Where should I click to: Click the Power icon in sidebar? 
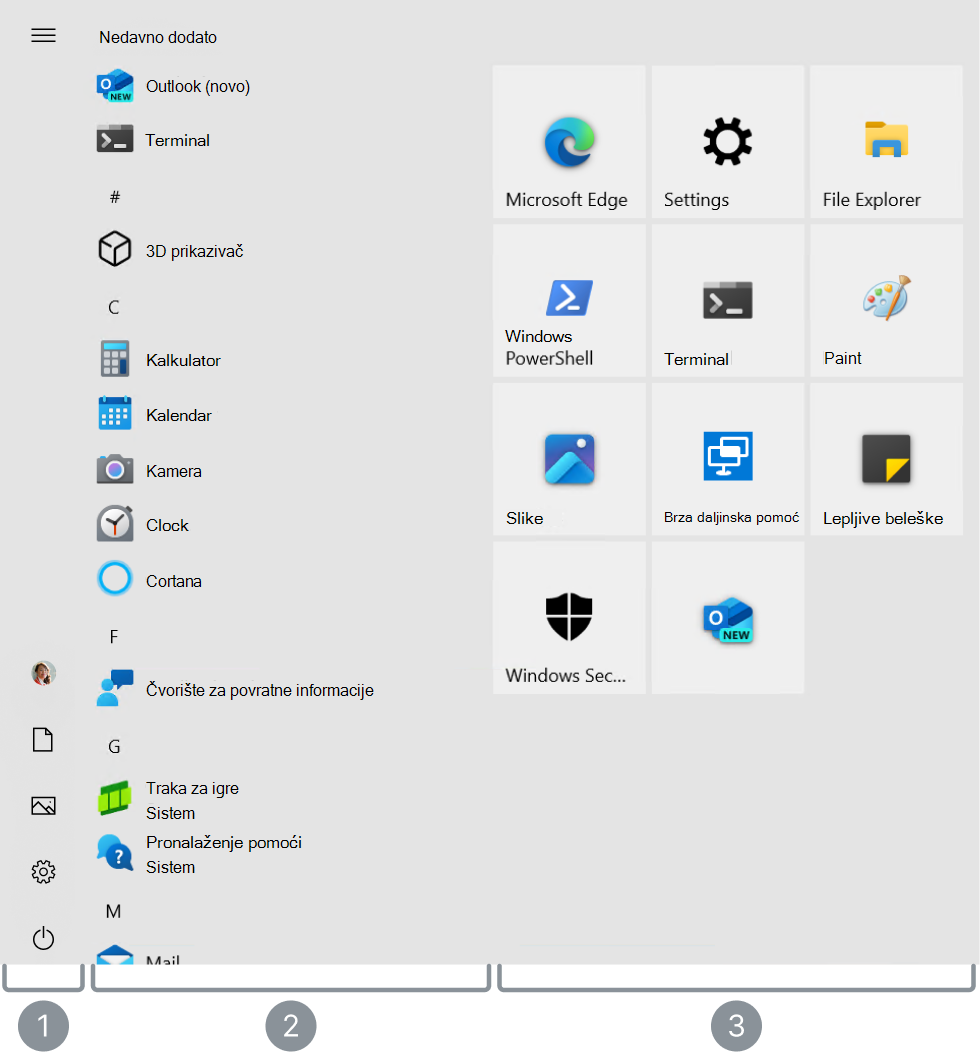point(44,938)
